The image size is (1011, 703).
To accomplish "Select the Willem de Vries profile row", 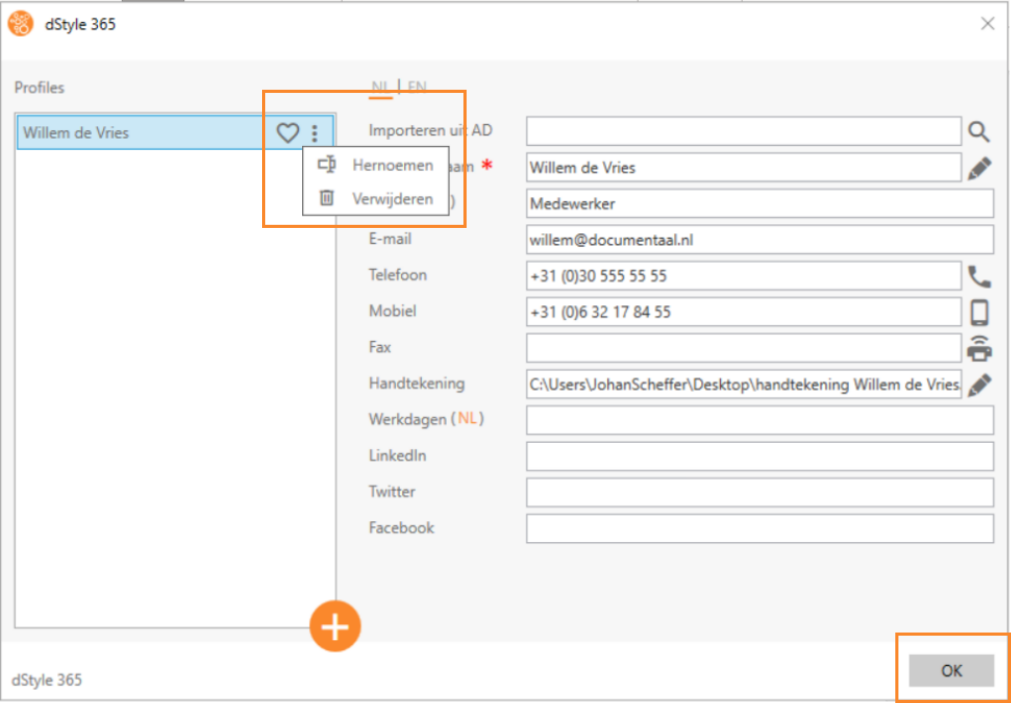I will click(x=175, y=133).
